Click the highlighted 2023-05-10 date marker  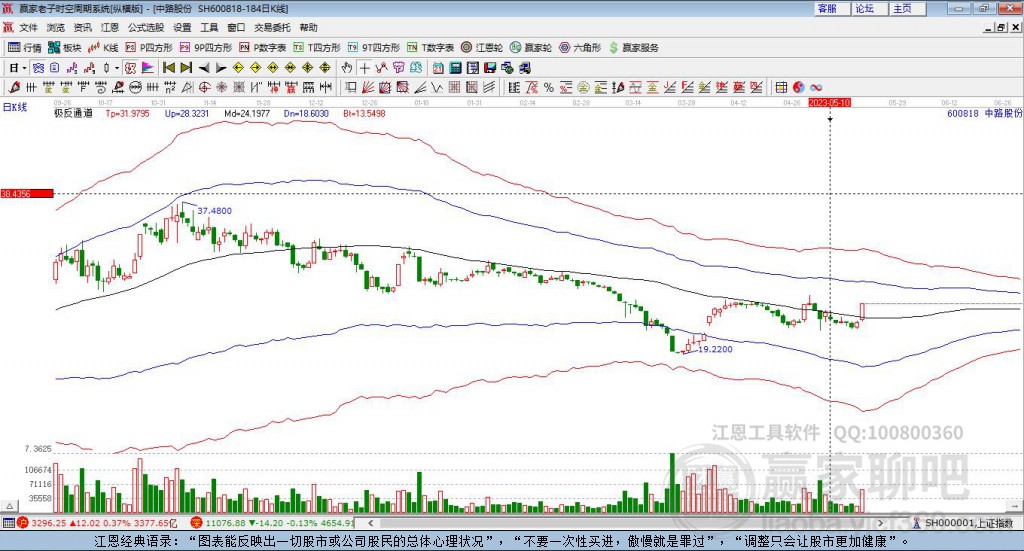point(829,102)
